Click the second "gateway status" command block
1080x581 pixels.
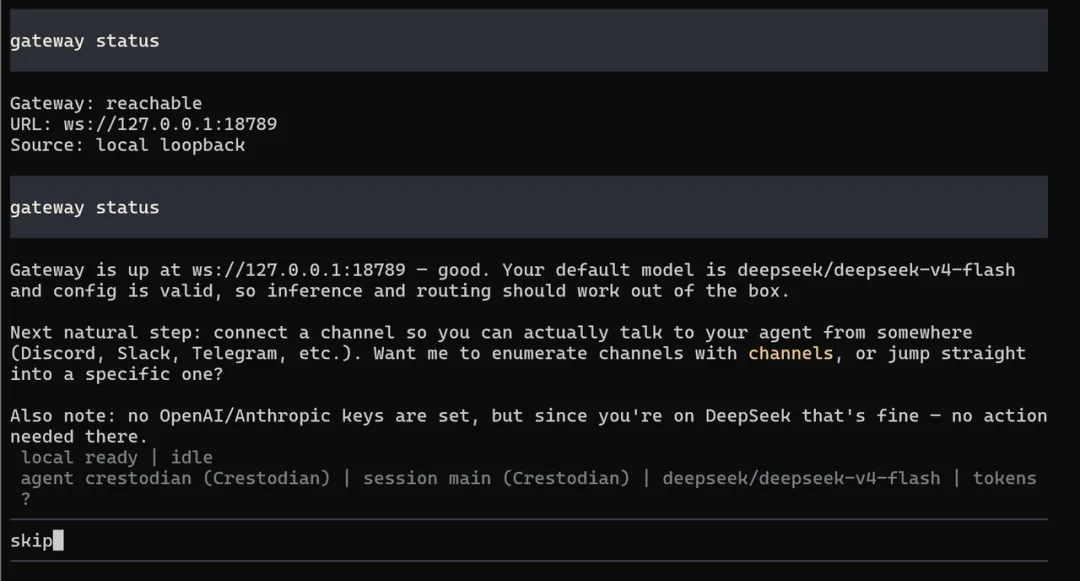point(528,207)
